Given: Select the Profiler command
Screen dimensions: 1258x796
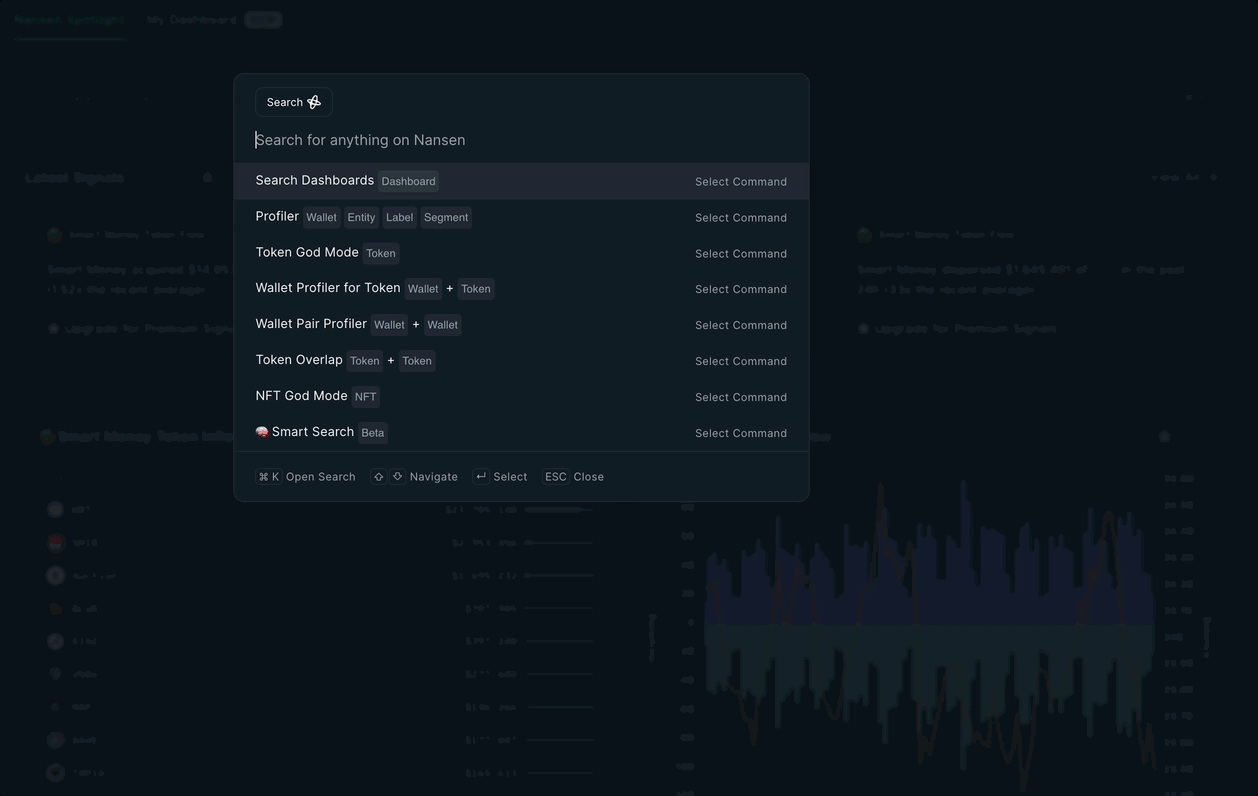Looking at the screenshot, I should point(521,217).
